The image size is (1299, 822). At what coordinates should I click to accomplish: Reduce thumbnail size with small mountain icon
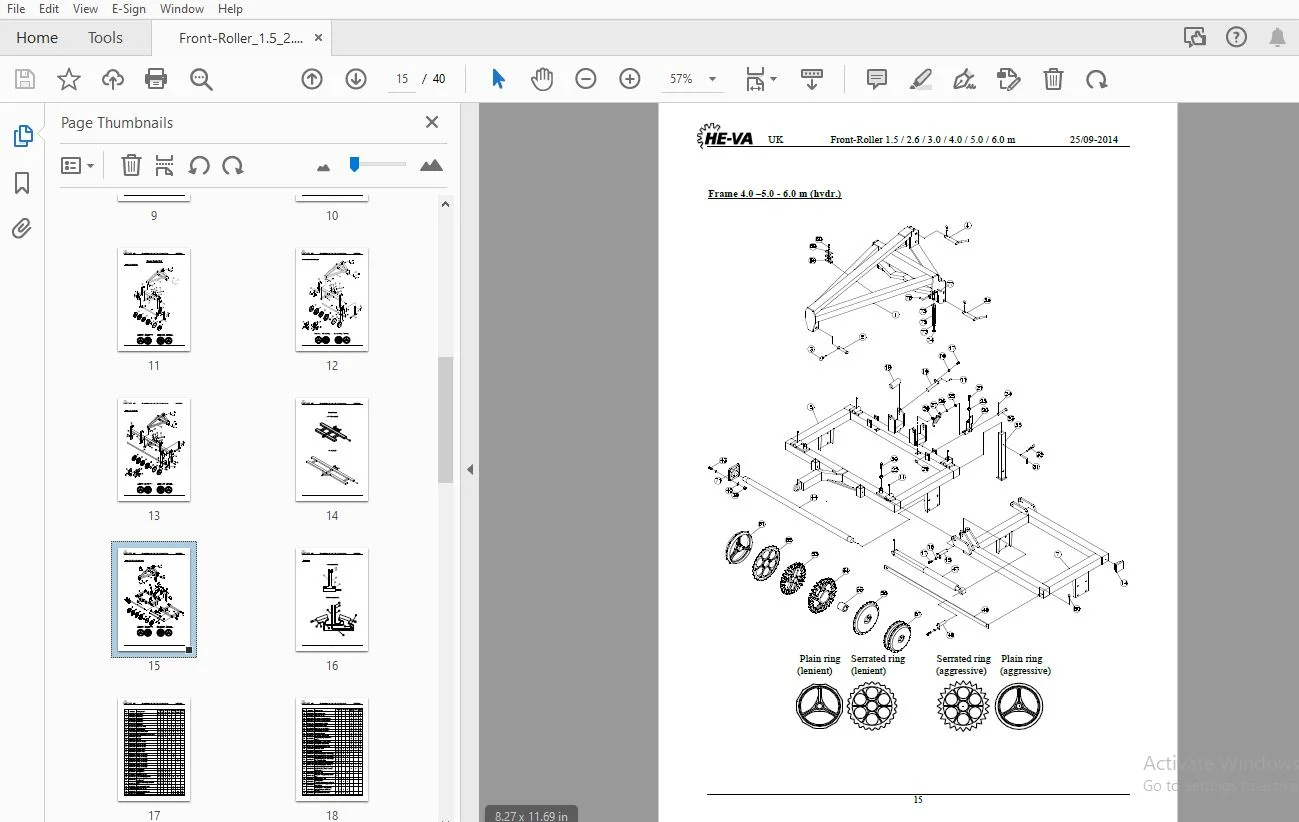point(323,167)
